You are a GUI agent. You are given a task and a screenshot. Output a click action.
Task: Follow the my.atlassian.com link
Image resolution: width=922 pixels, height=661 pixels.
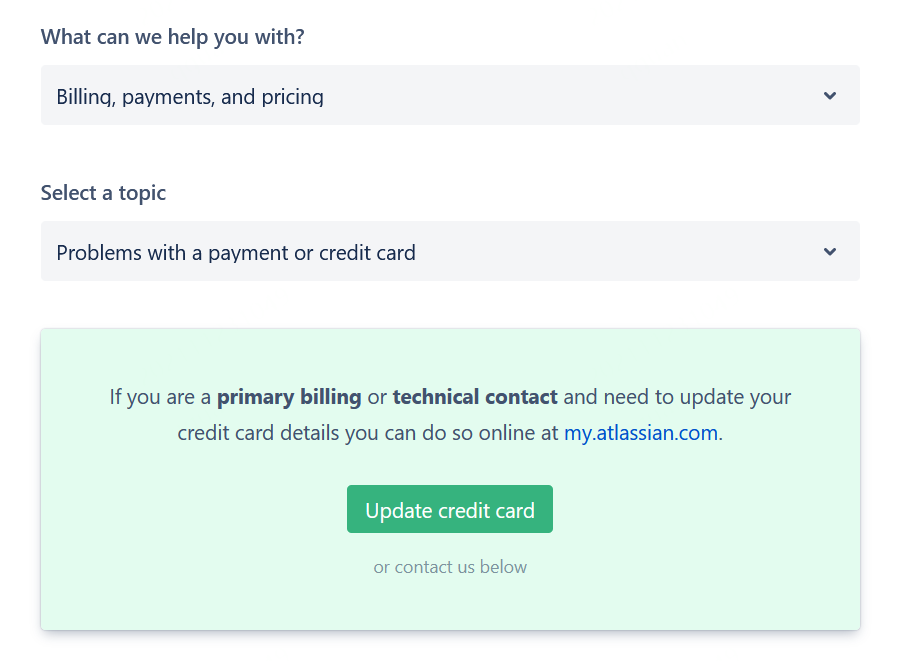point(641,433)
